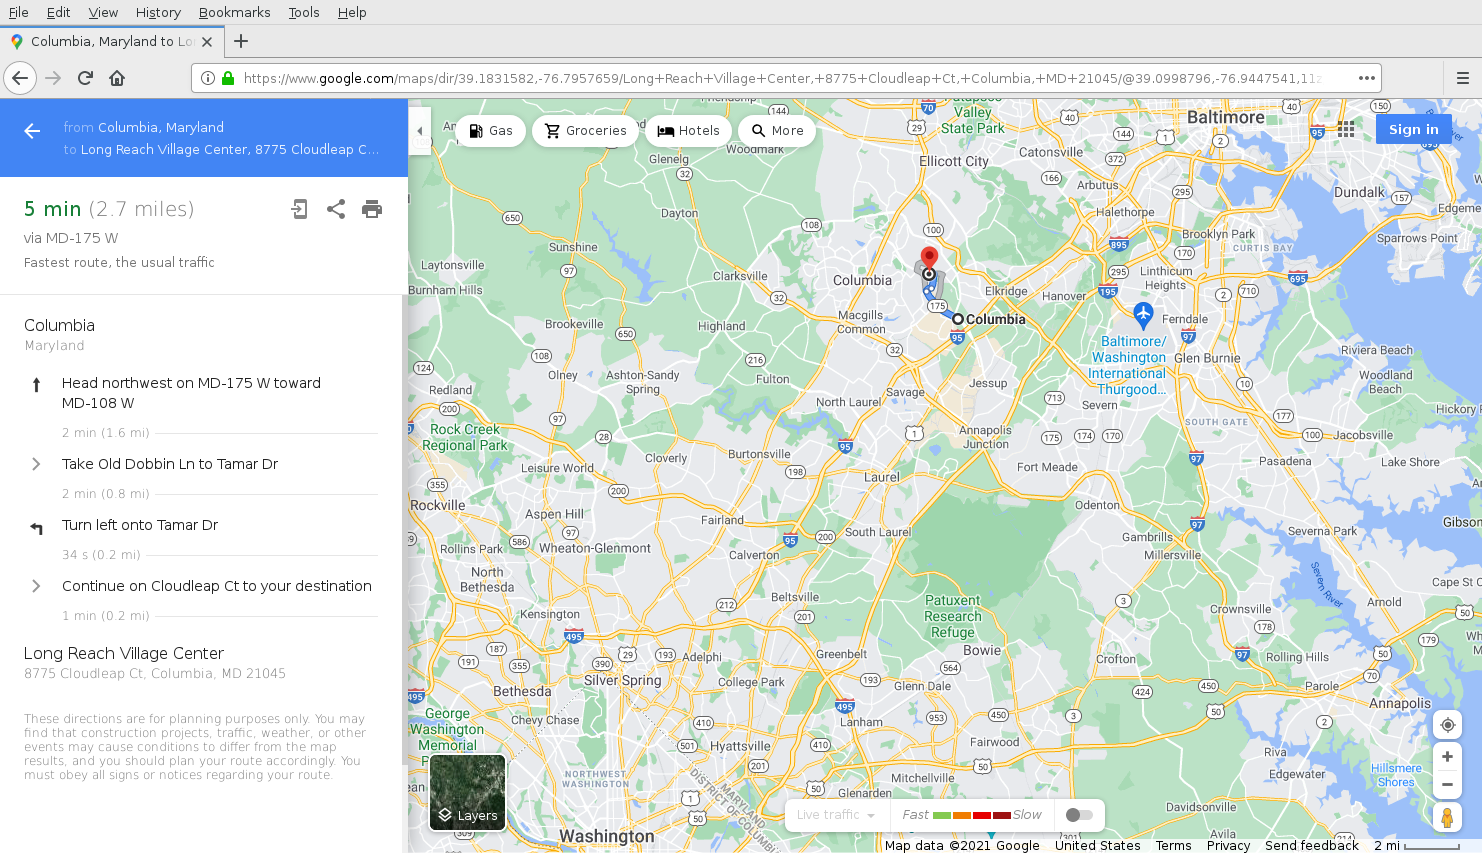Click the traffic color legend bar
1482x853 pixels.
971,815
